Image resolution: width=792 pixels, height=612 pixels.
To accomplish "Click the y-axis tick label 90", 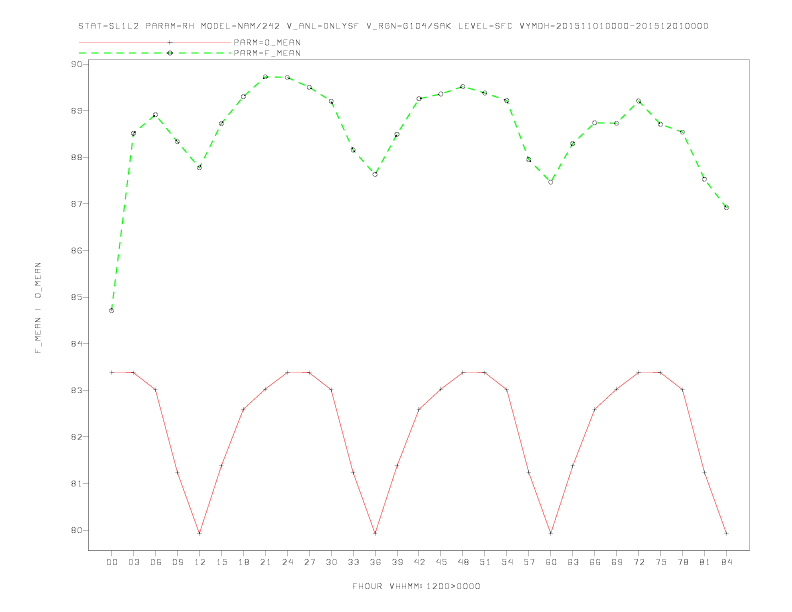I will [77, 64].
